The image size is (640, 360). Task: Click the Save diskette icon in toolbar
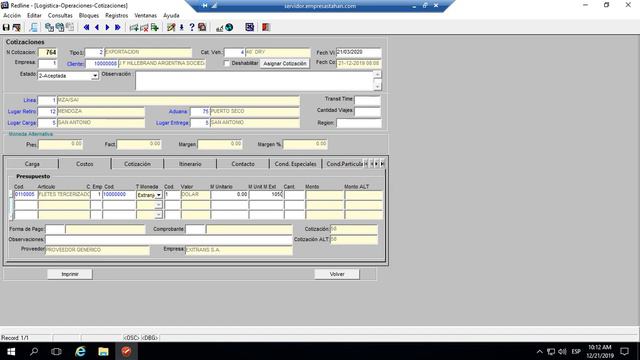point(6,27)
